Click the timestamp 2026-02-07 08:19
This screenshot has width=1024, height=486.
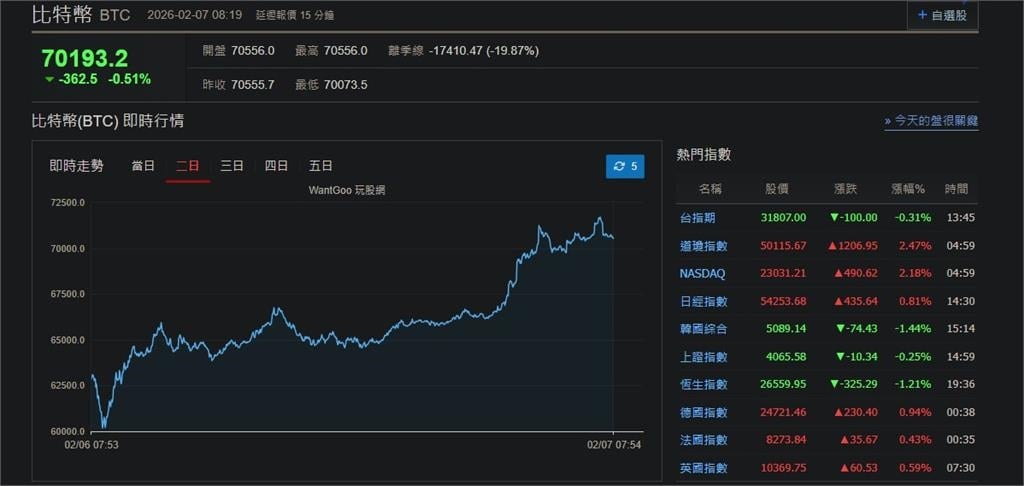195,15
